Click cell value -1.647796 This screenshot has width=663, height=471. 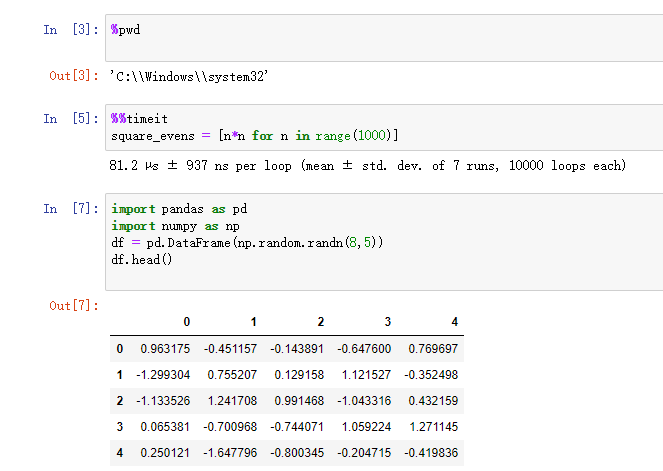click(230, 453)
